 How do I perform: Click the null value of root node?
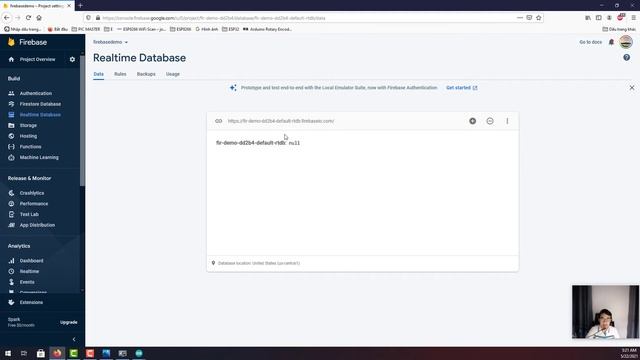tap(294, 143)
